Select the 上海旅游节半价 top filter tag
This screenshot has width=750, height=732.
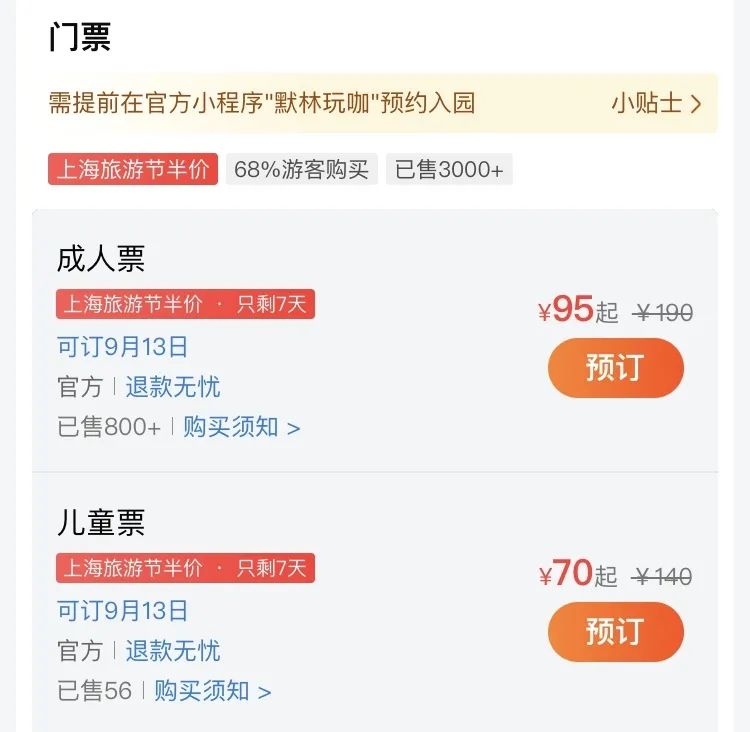pyautogui.click(x=133, y=169)
